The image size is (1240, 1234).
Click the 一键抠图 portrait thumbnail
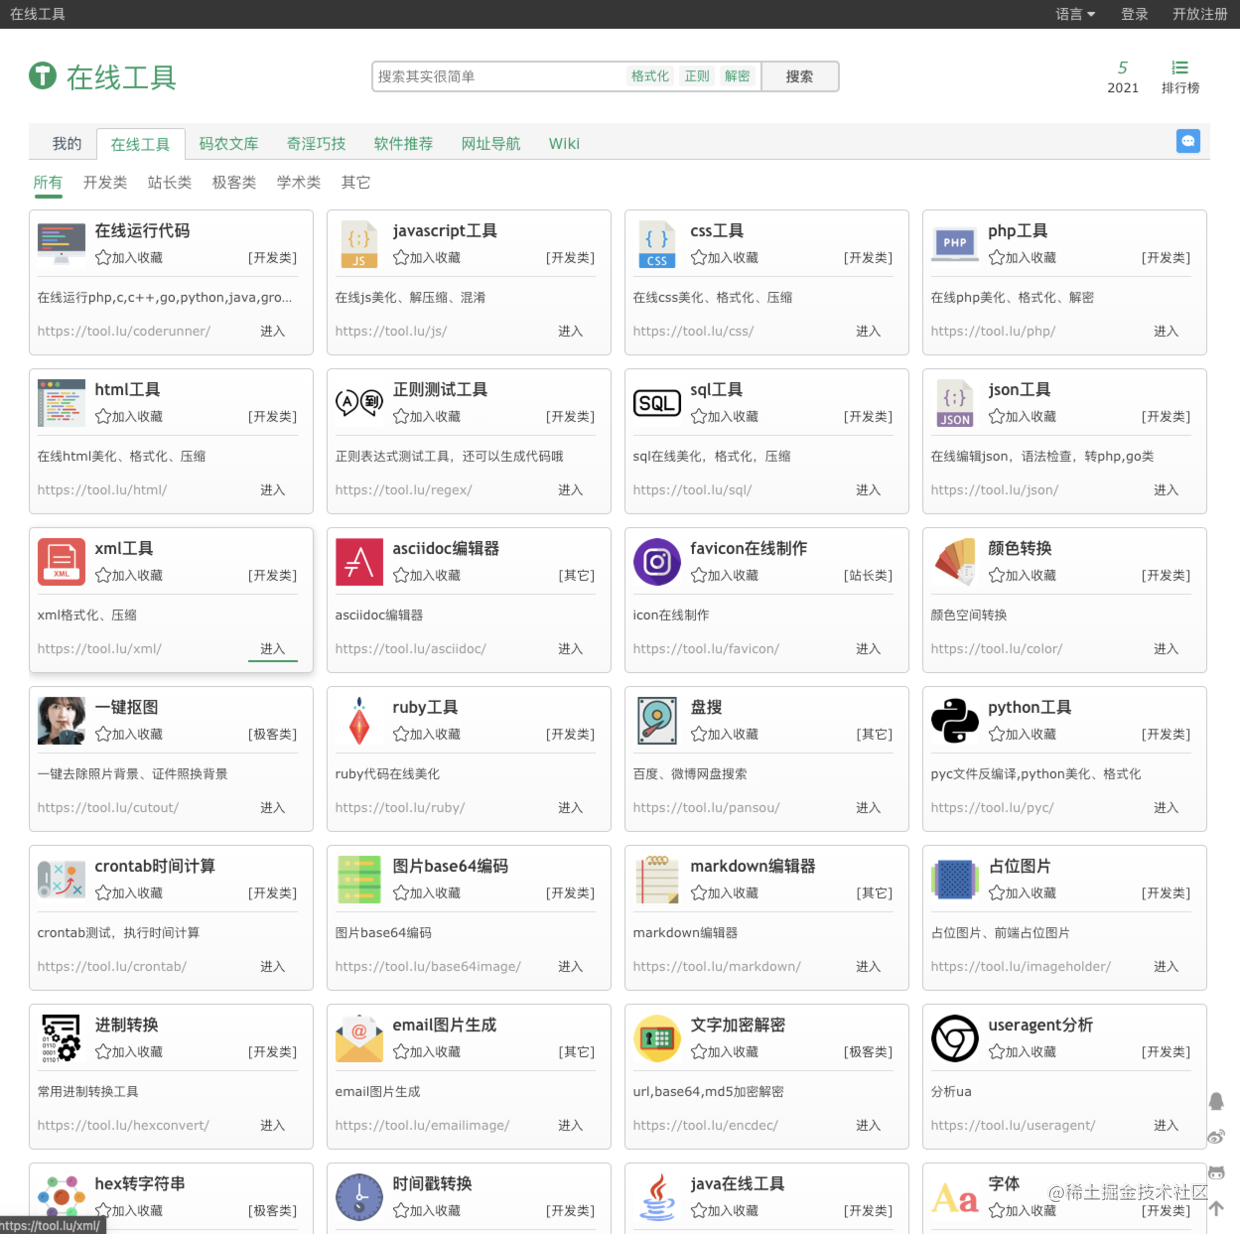[x=61, y=721]
